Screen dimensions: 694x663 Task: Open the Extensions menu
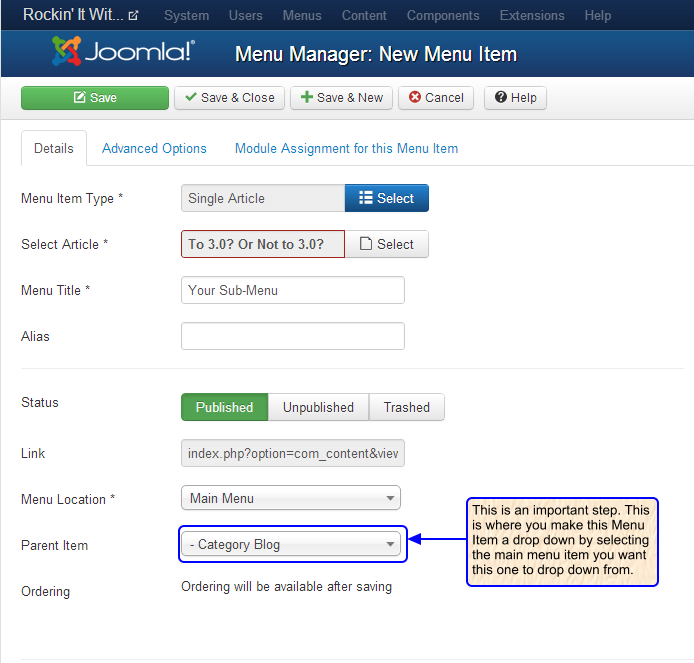532,15
